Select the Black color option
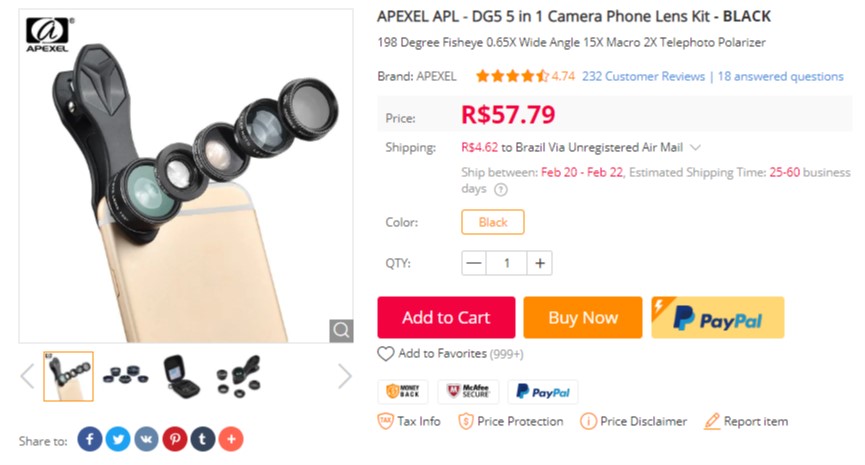This screenshot has width=865, height=465. click(492, 222)
